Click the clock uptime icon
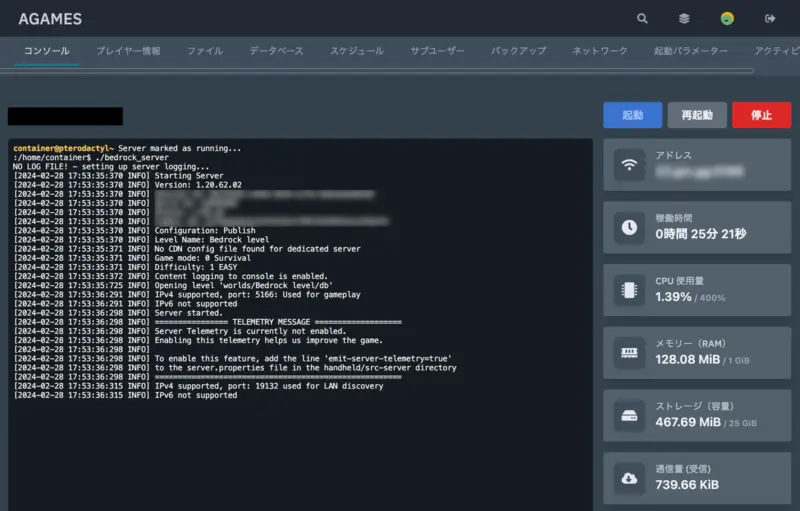 pos(629,227)
